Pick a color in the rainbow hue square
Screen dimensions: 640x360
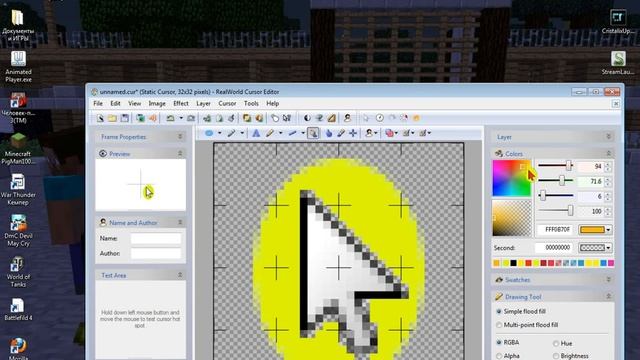pyautogui.click(x=511, y=178)
